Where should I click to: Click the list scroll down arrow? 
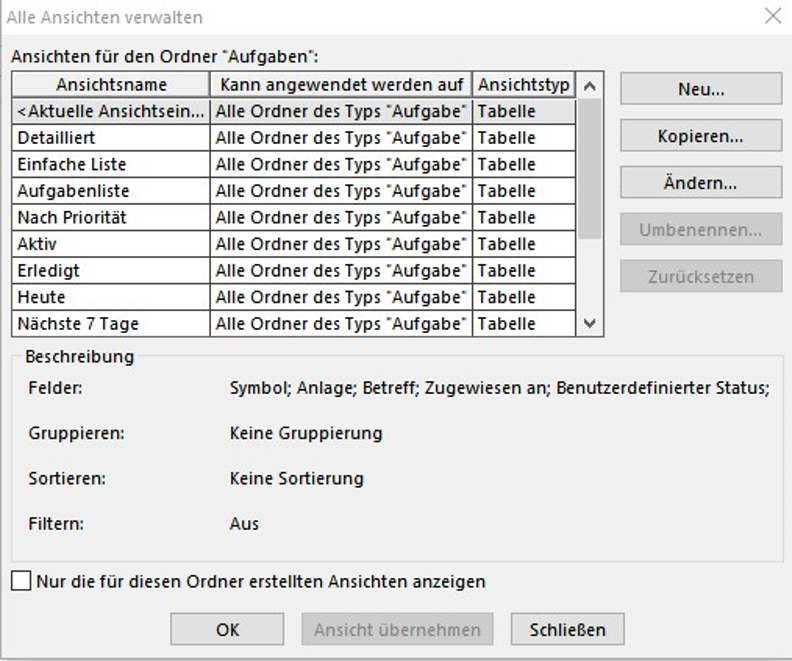589,323
